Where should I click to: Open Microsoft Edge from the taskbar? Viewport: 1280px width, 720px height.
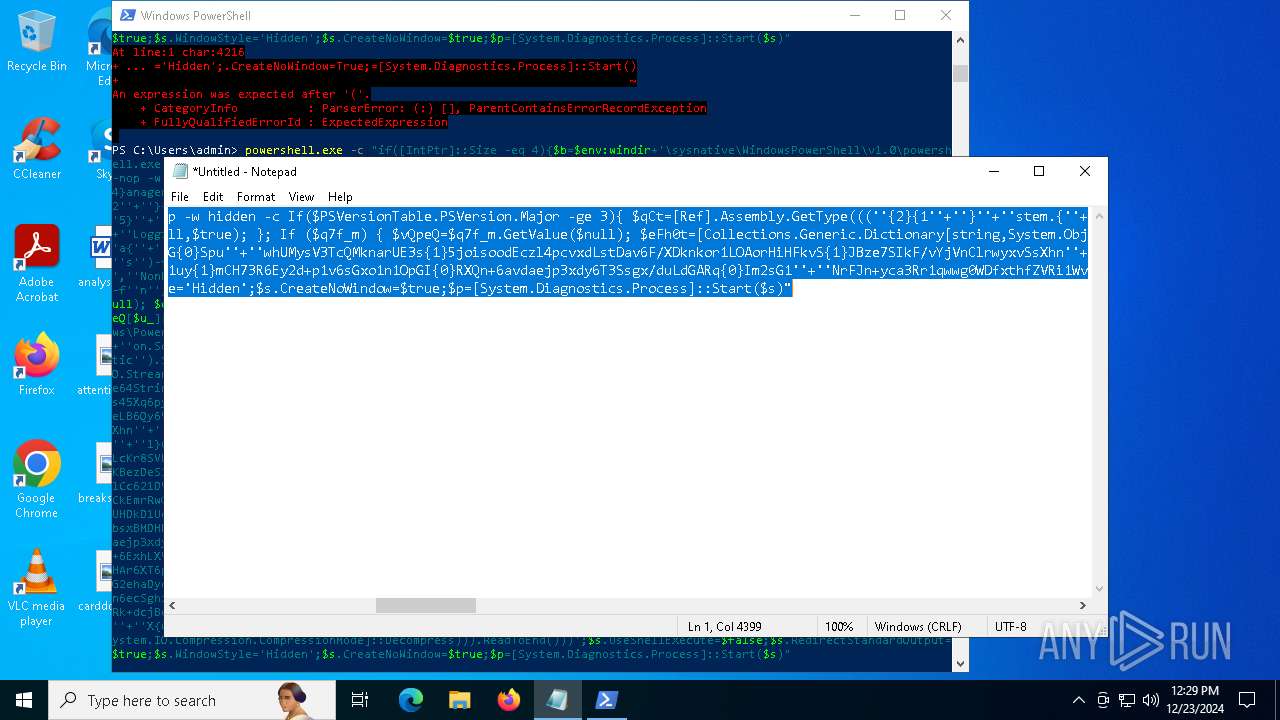[x=411, y=700]
